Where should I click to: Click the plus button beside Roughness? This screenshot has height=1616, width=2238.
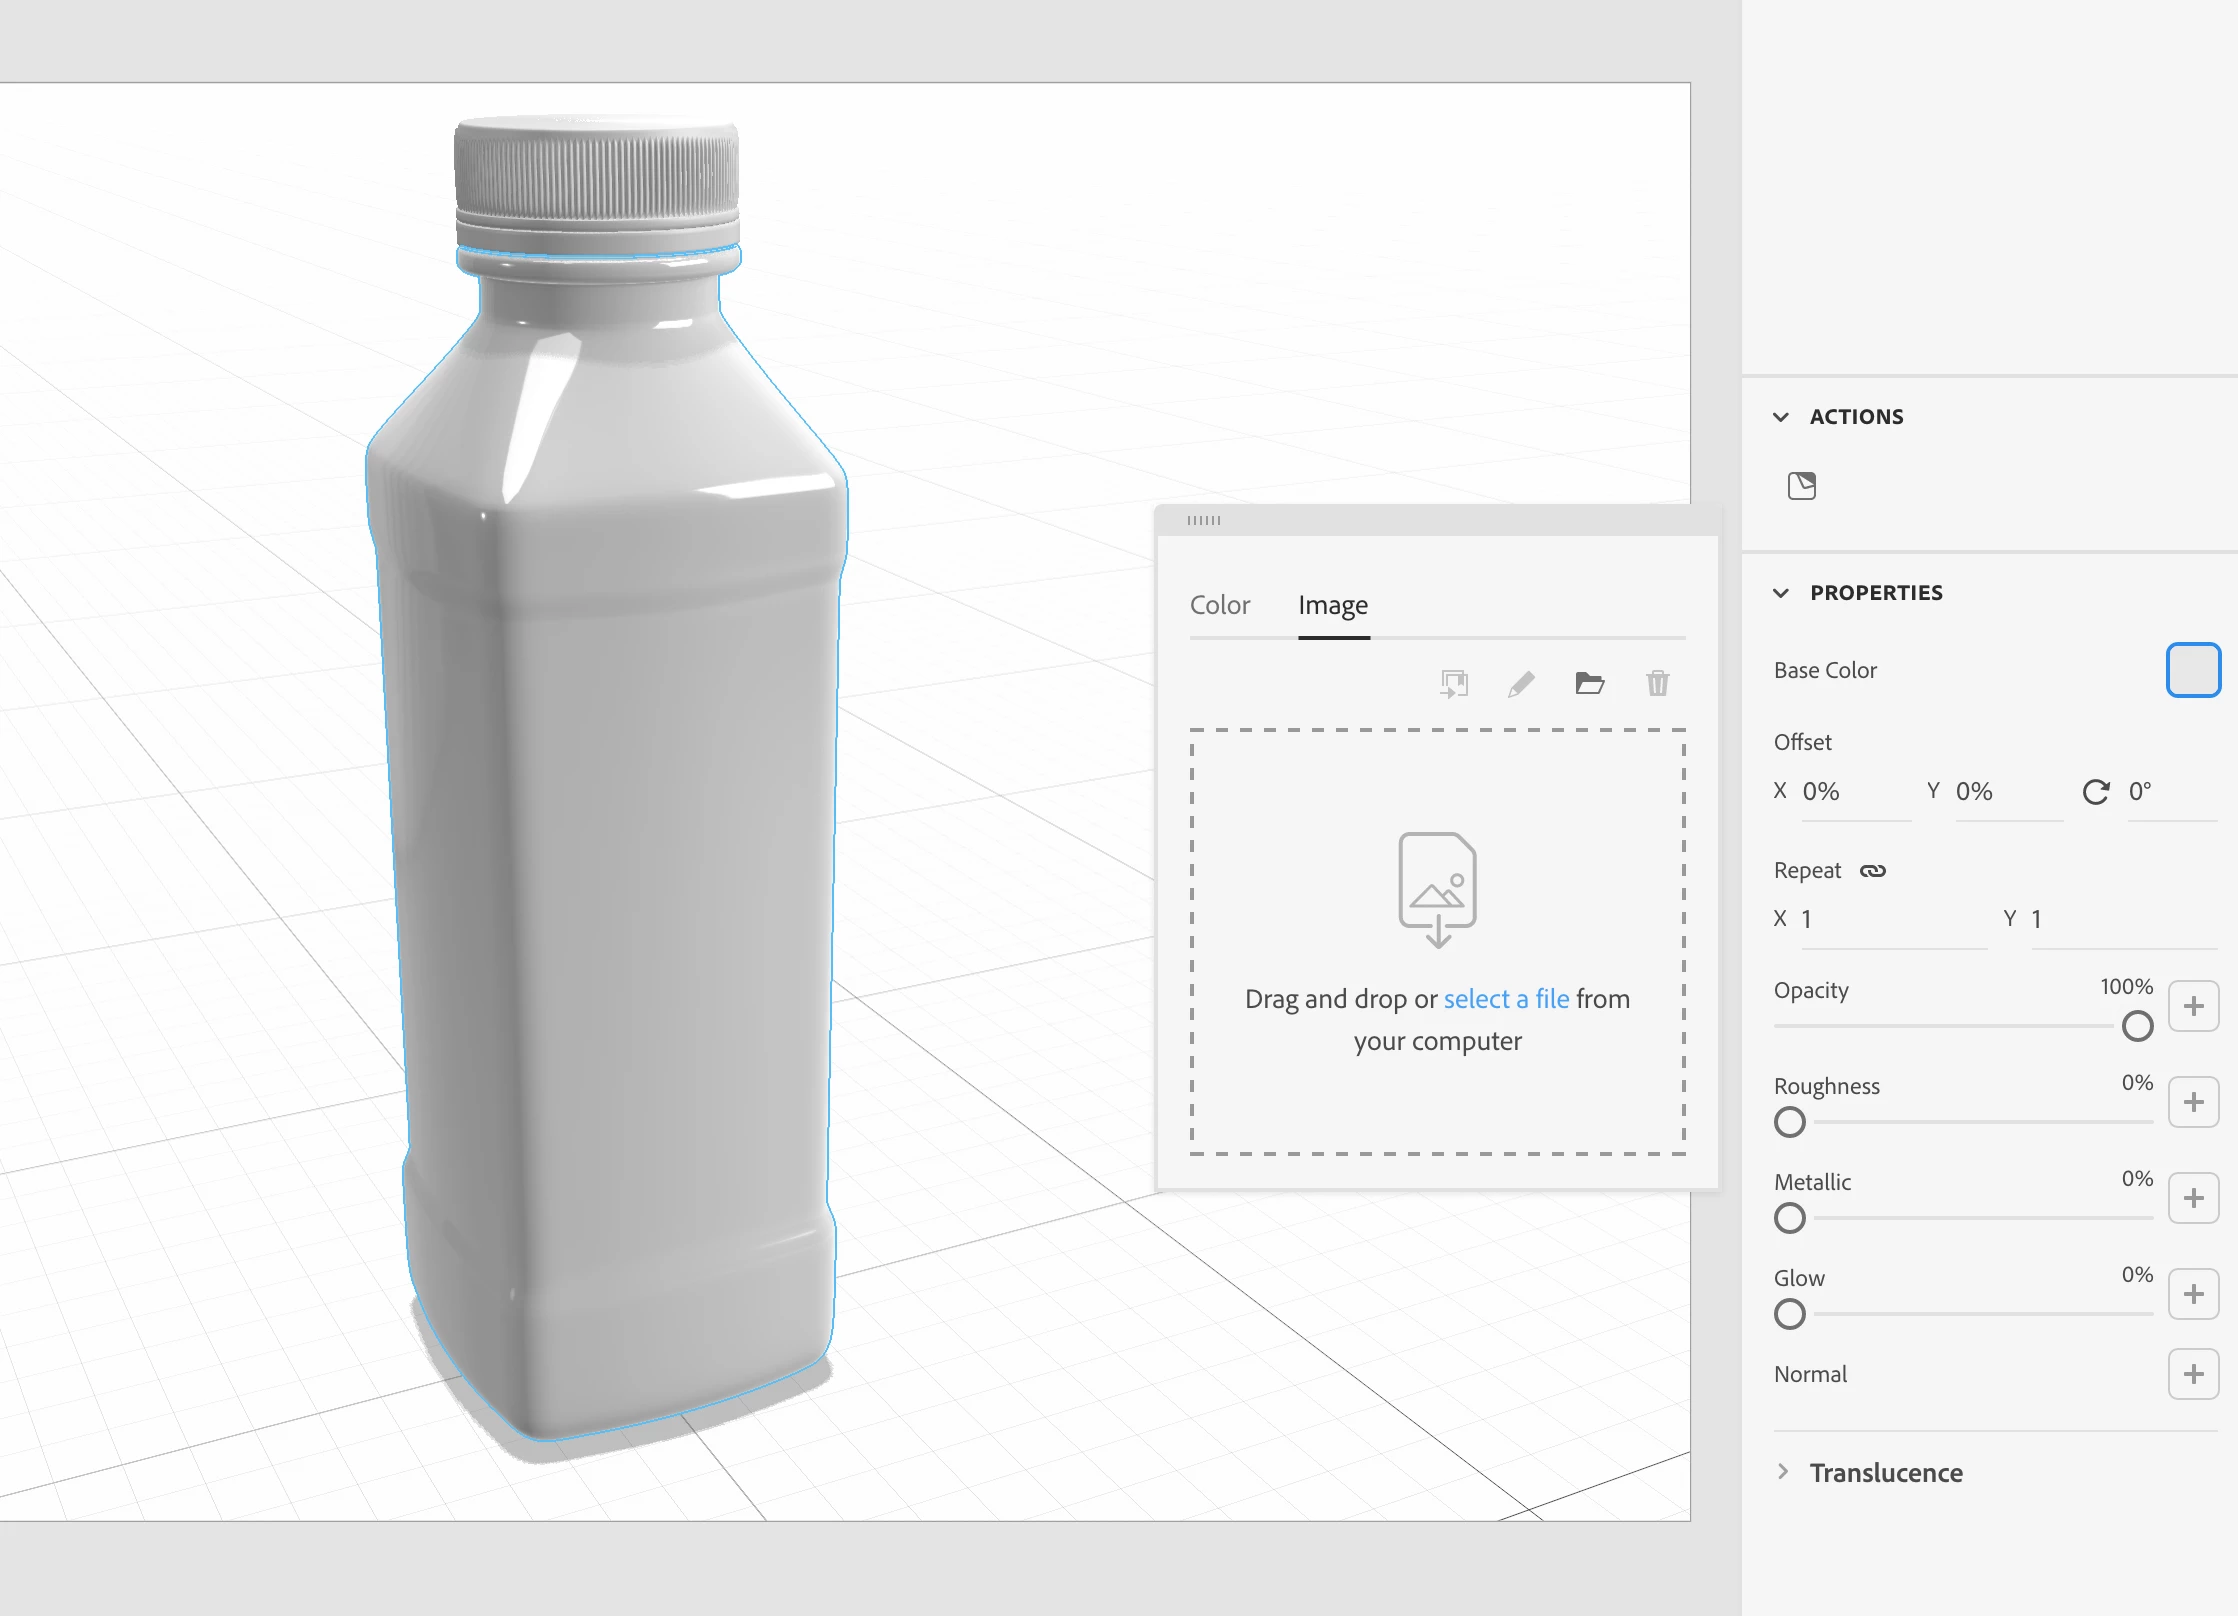(2193, 1102)
